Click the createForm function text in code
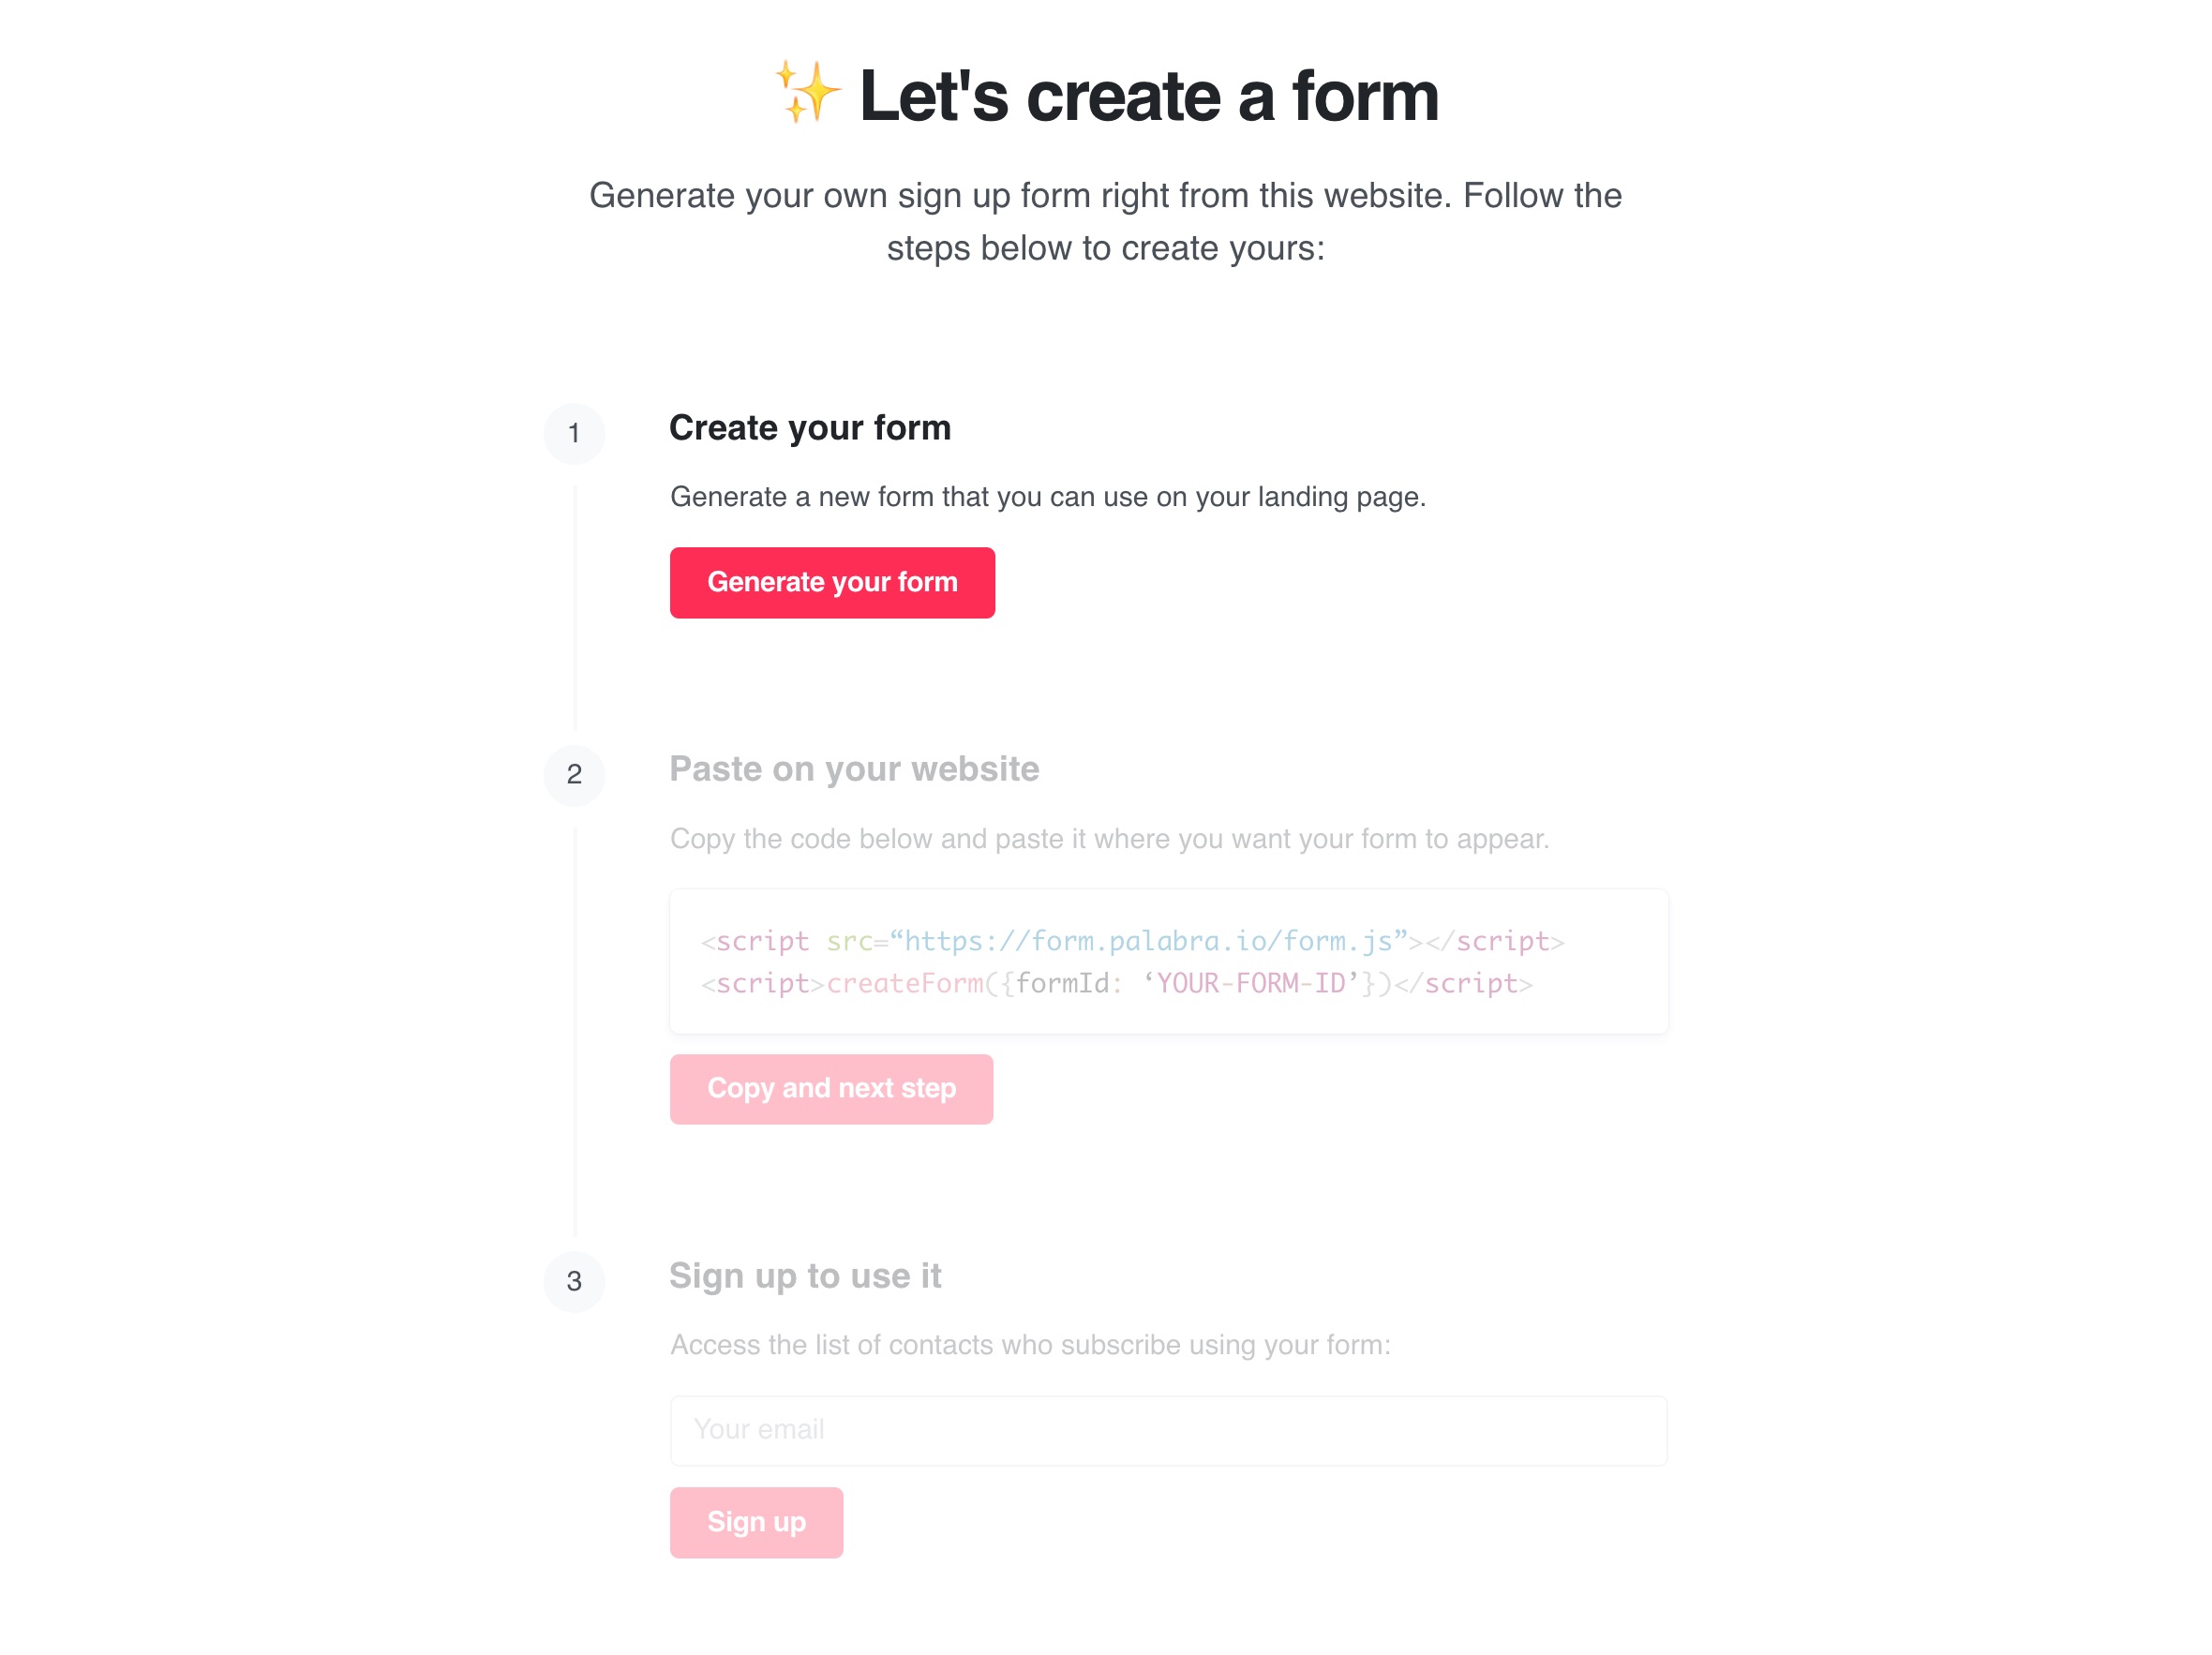The height and width of the screenshot is (1655, 2212). tap(905, 984)
